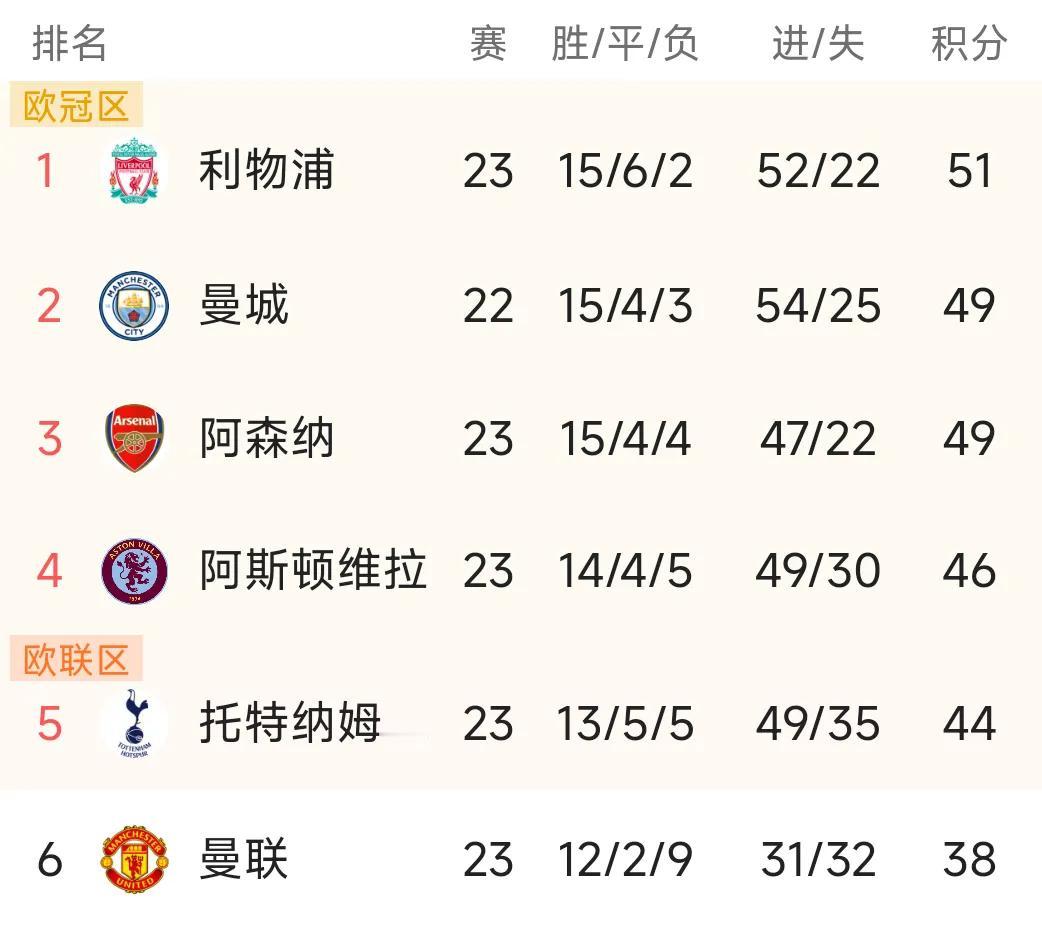Click the 排名 column header
The height and width of the screenshot is (947, 1042).
[x=69, y=44]
